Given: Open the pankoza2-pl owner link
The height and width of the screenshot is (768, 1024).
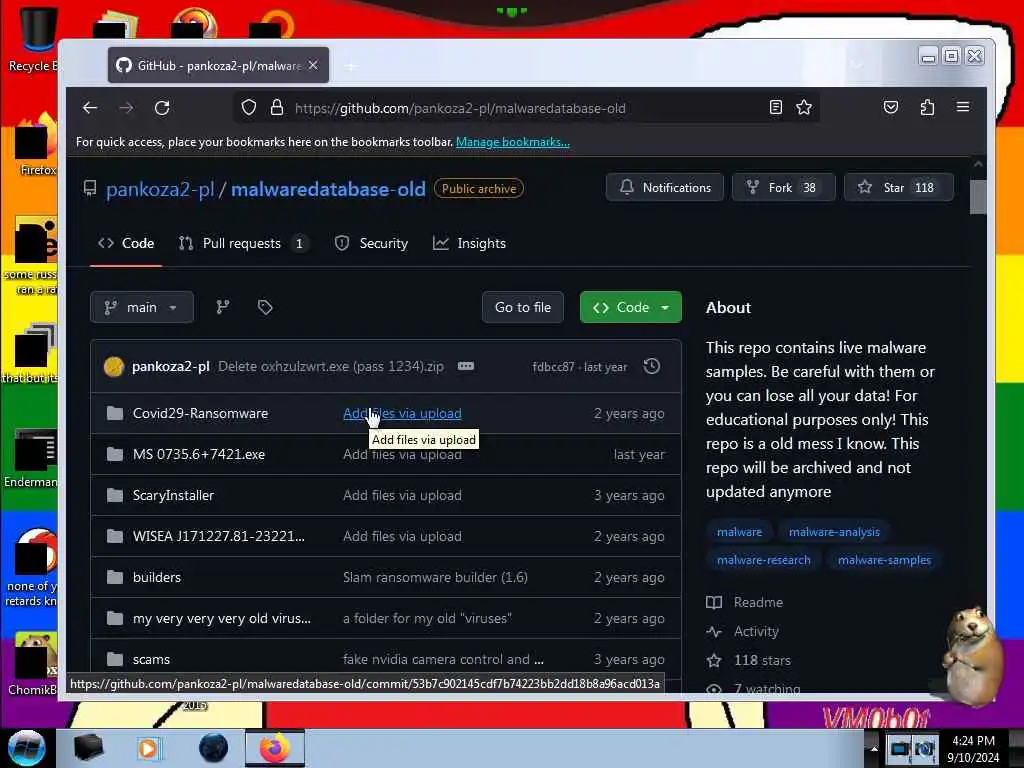Looking at the screenshot, I should 160,189.
